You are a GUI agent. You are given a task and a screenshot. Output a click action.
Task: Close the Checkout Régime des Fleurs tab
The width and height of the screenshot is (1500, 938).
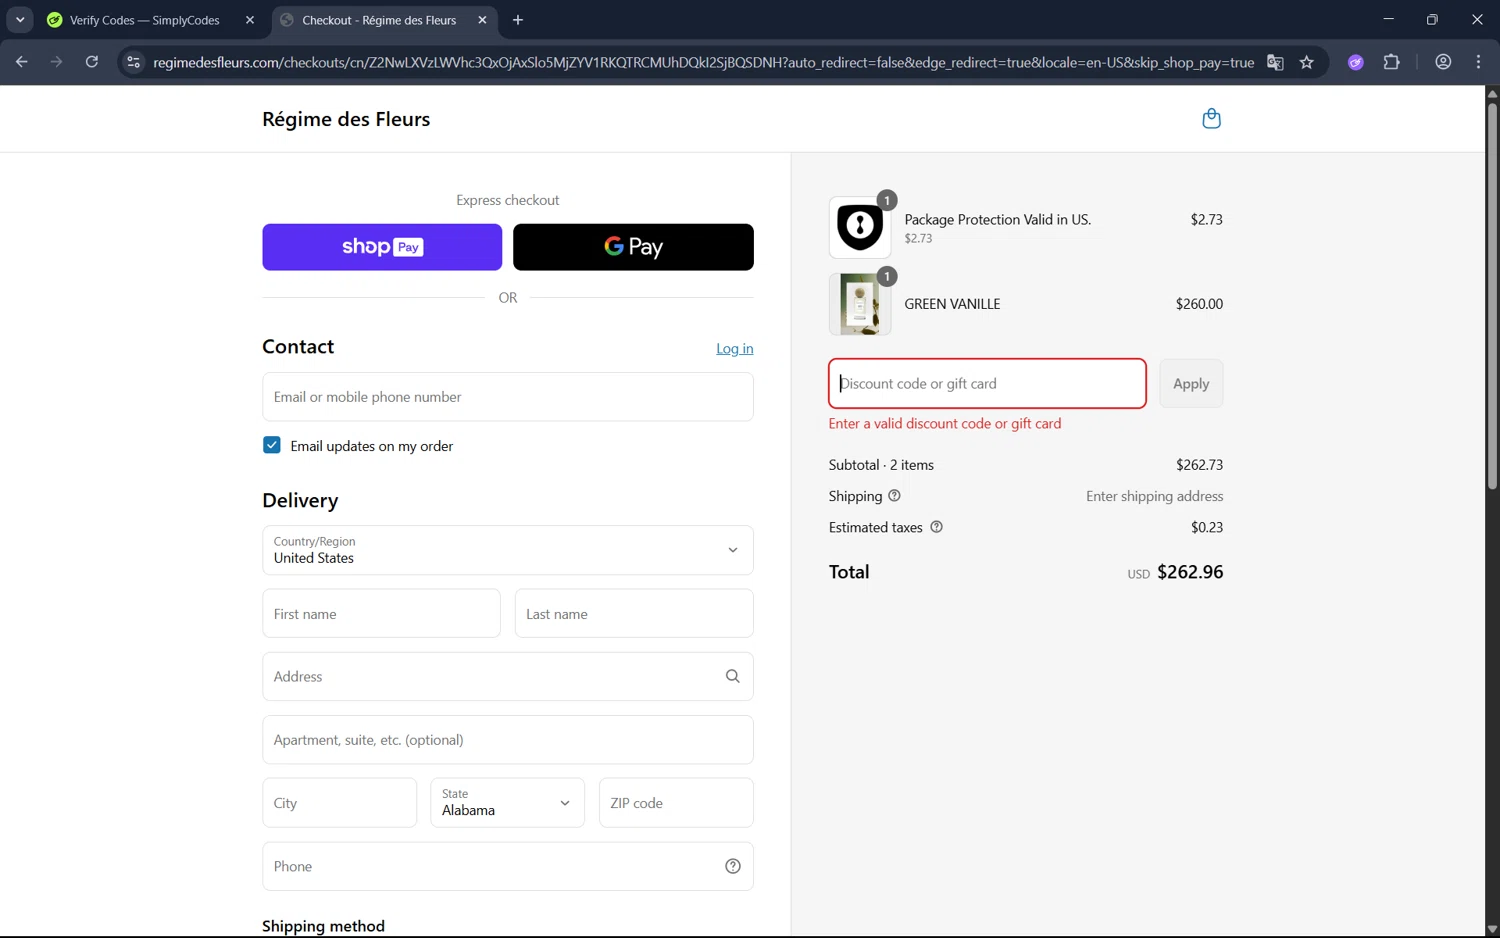(x=482, y=20)
